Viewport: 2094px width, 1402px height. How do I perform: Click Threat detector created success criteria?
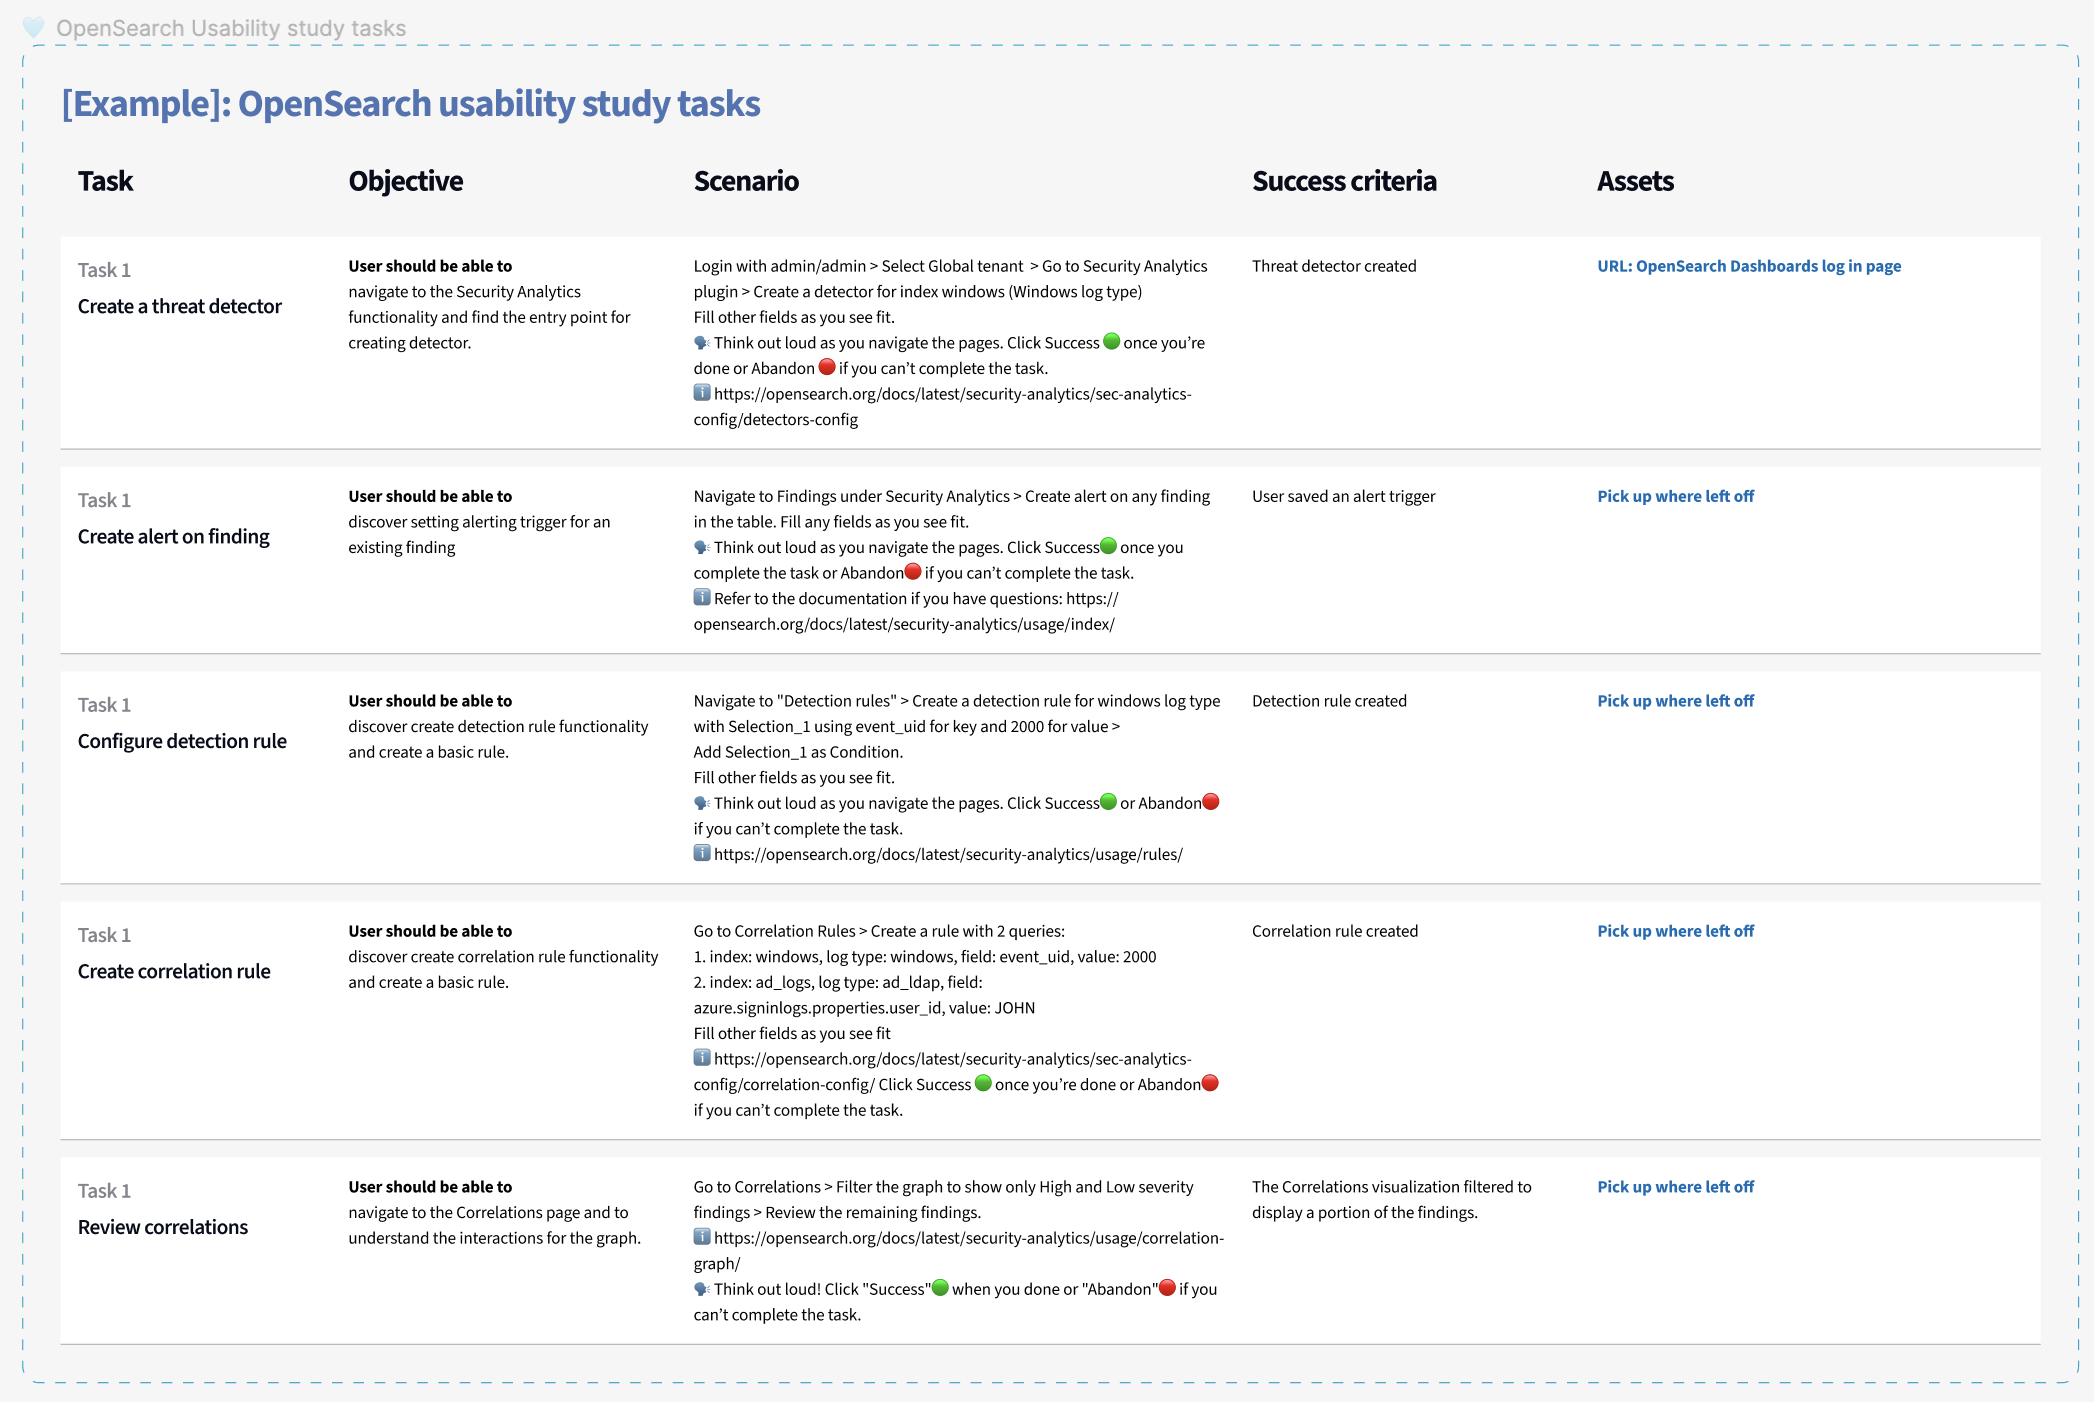tap(1334, 266)
